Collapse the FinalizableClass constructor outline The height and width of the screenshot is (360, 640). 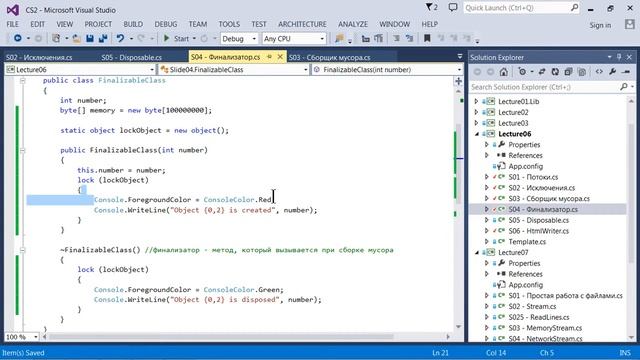(x=23, y=150)
